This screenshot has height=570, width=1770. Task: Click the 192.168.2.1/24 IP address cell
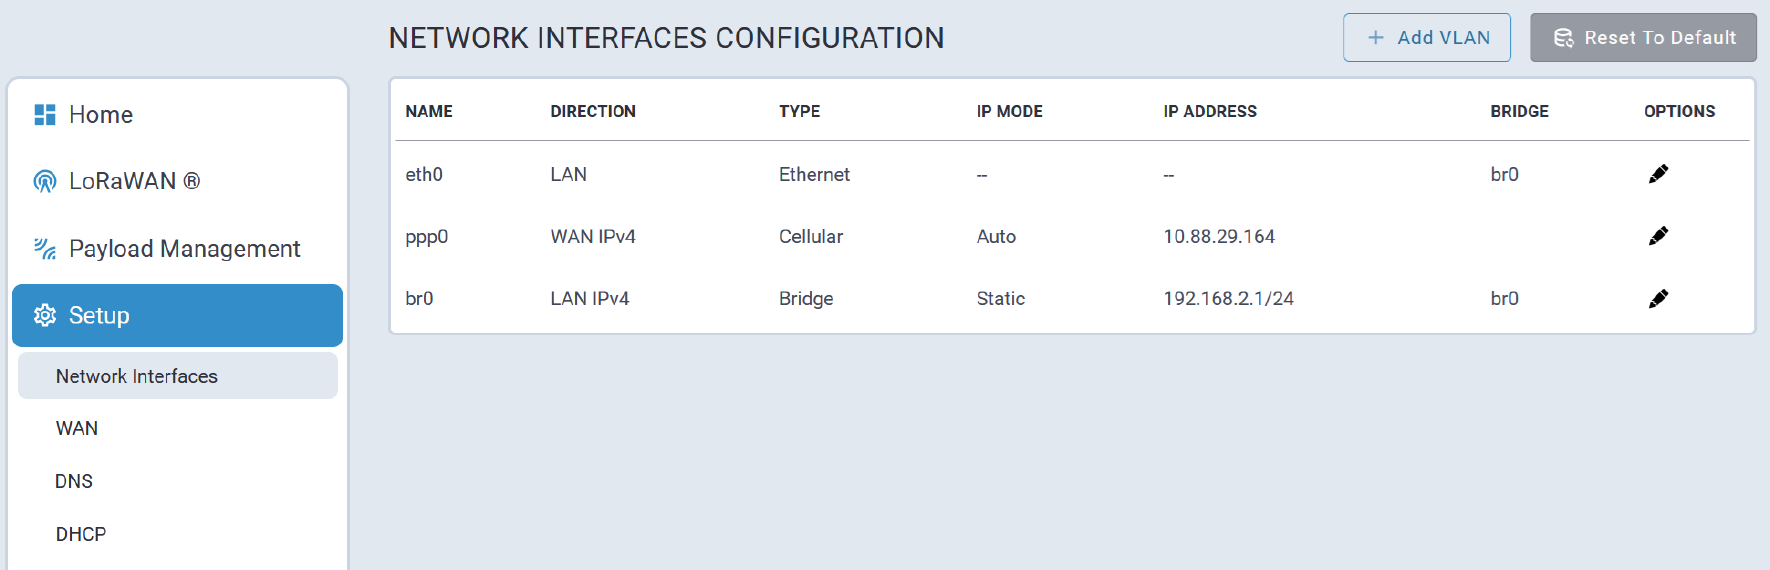[x=1228, y=298]
